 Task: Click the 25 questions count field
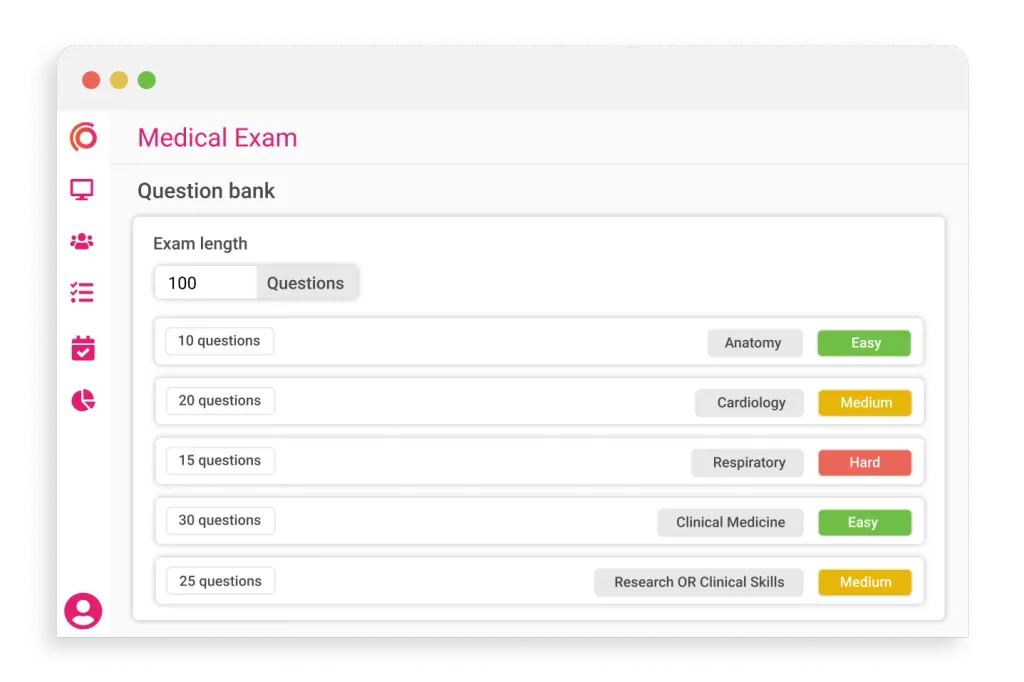click(x=220, y=581)
